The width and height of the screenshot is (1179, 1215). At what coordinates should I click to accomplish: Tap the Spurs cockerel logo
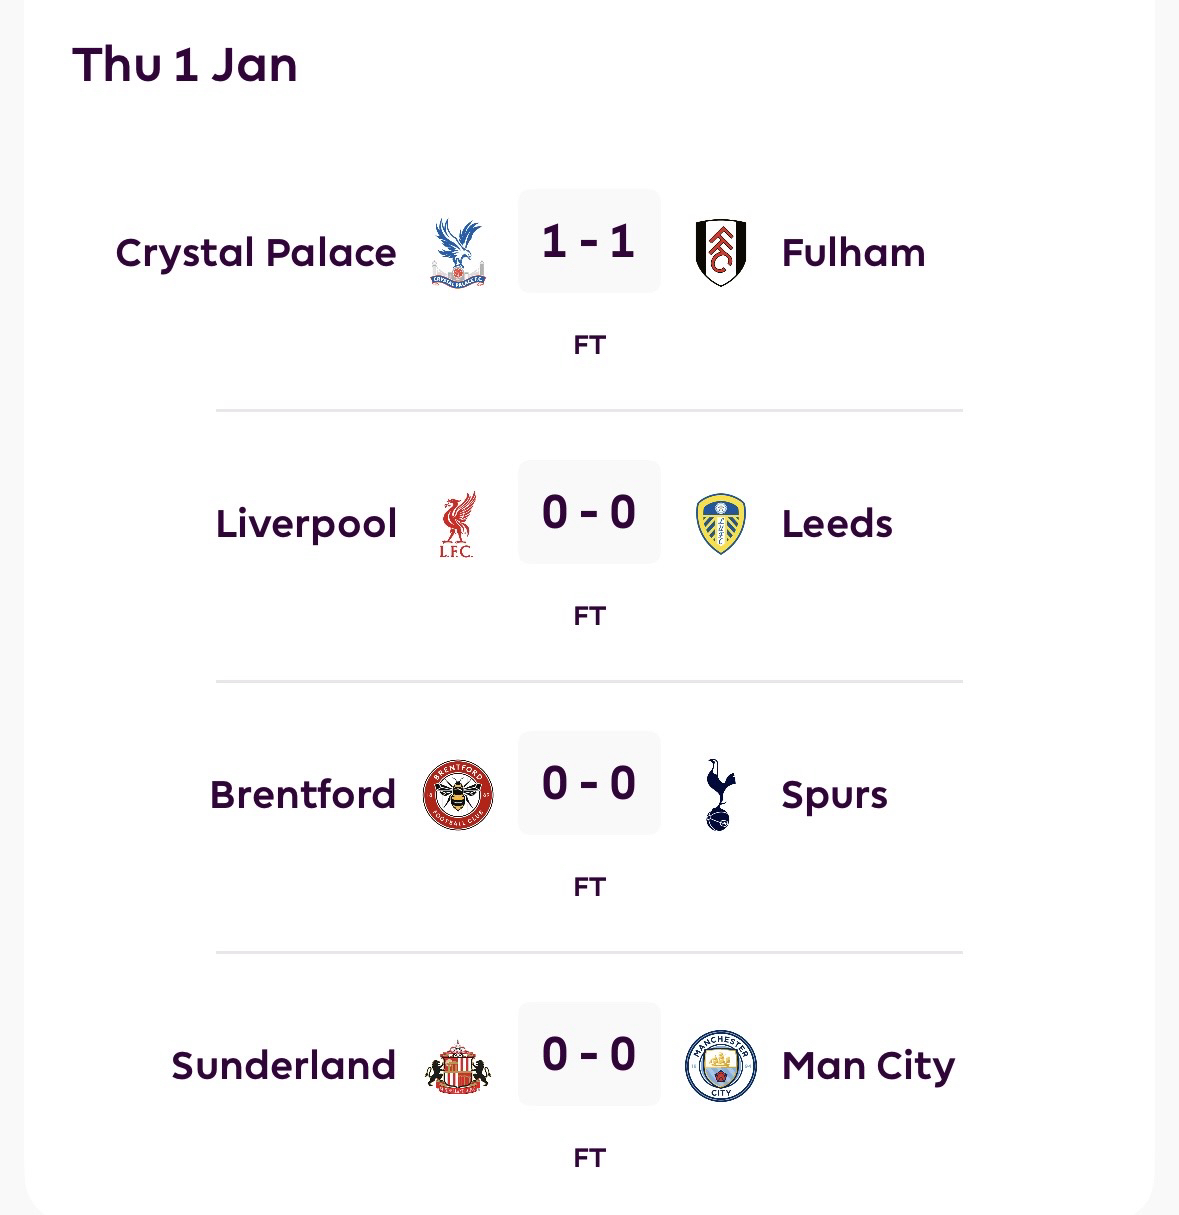pyautogui.click(x=720, y=795)
